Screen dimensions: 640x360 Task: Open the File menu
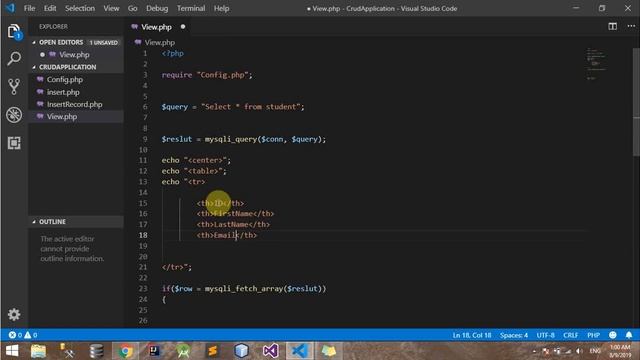point(29,8)
